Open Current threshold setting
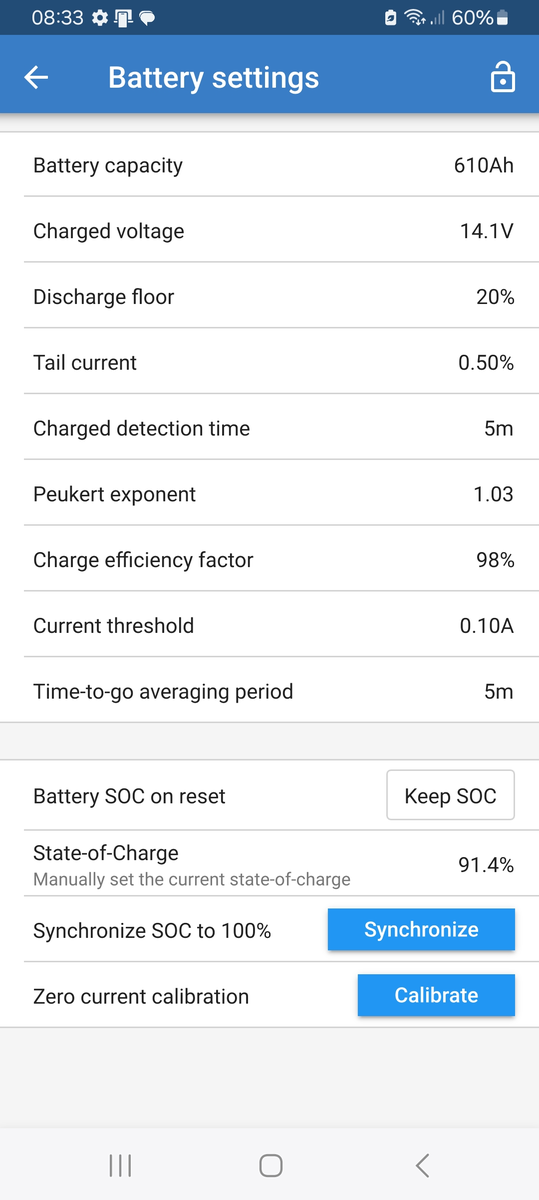 click(x=269, y=626)
